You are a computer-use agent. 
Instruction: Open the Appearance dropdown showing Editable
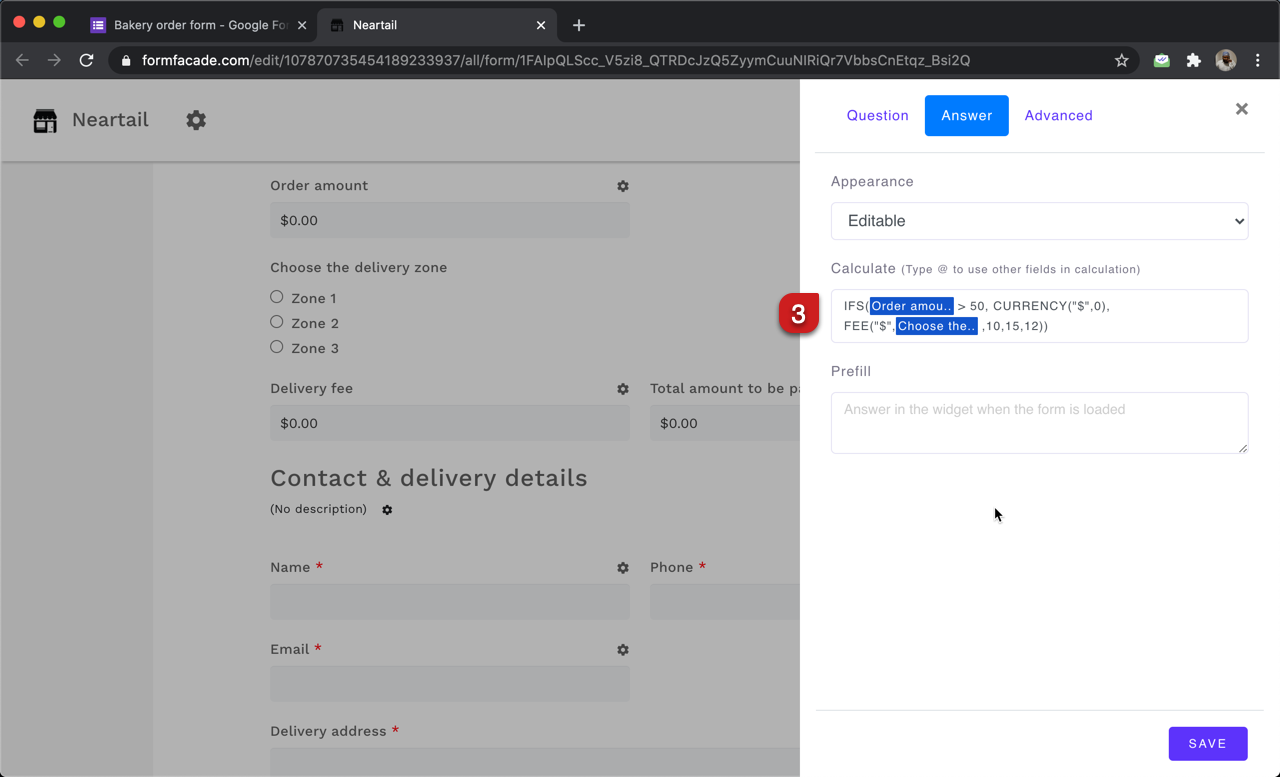tap(1039, 221)
